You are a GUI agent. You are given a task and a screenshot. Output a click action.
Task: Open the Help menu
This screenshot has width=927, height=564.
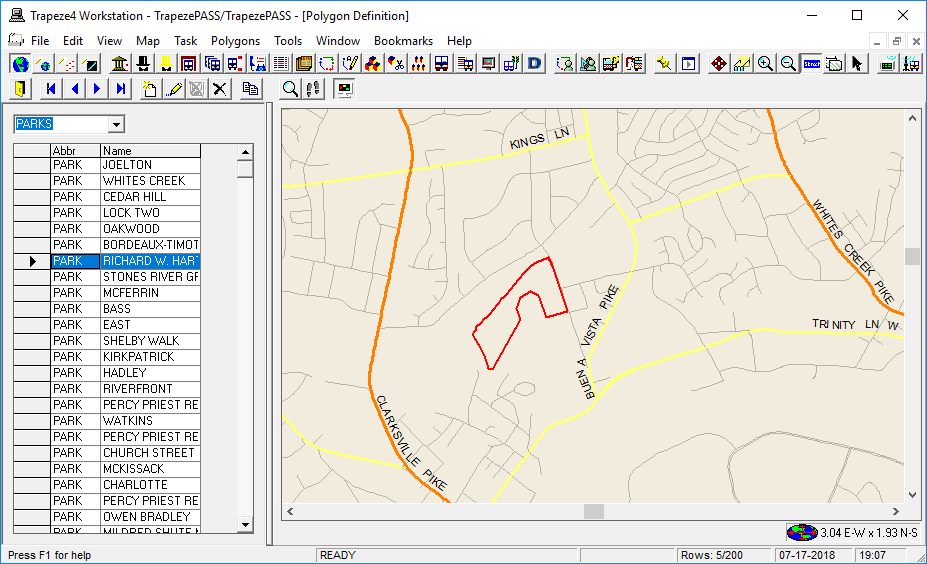[x=459, y=41]
